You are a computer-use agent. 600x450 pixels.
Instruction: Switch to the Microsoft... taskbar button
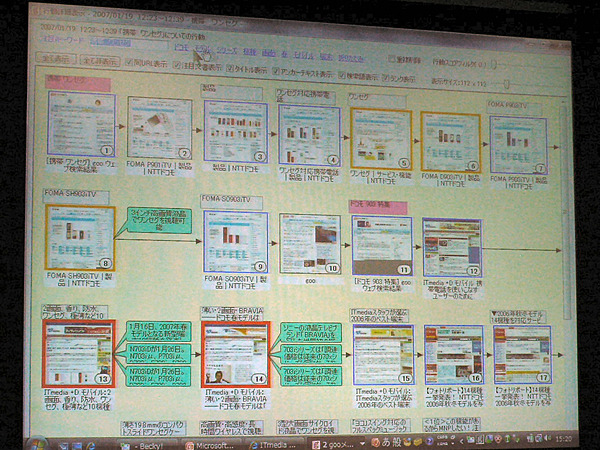[x=215, y=445]
